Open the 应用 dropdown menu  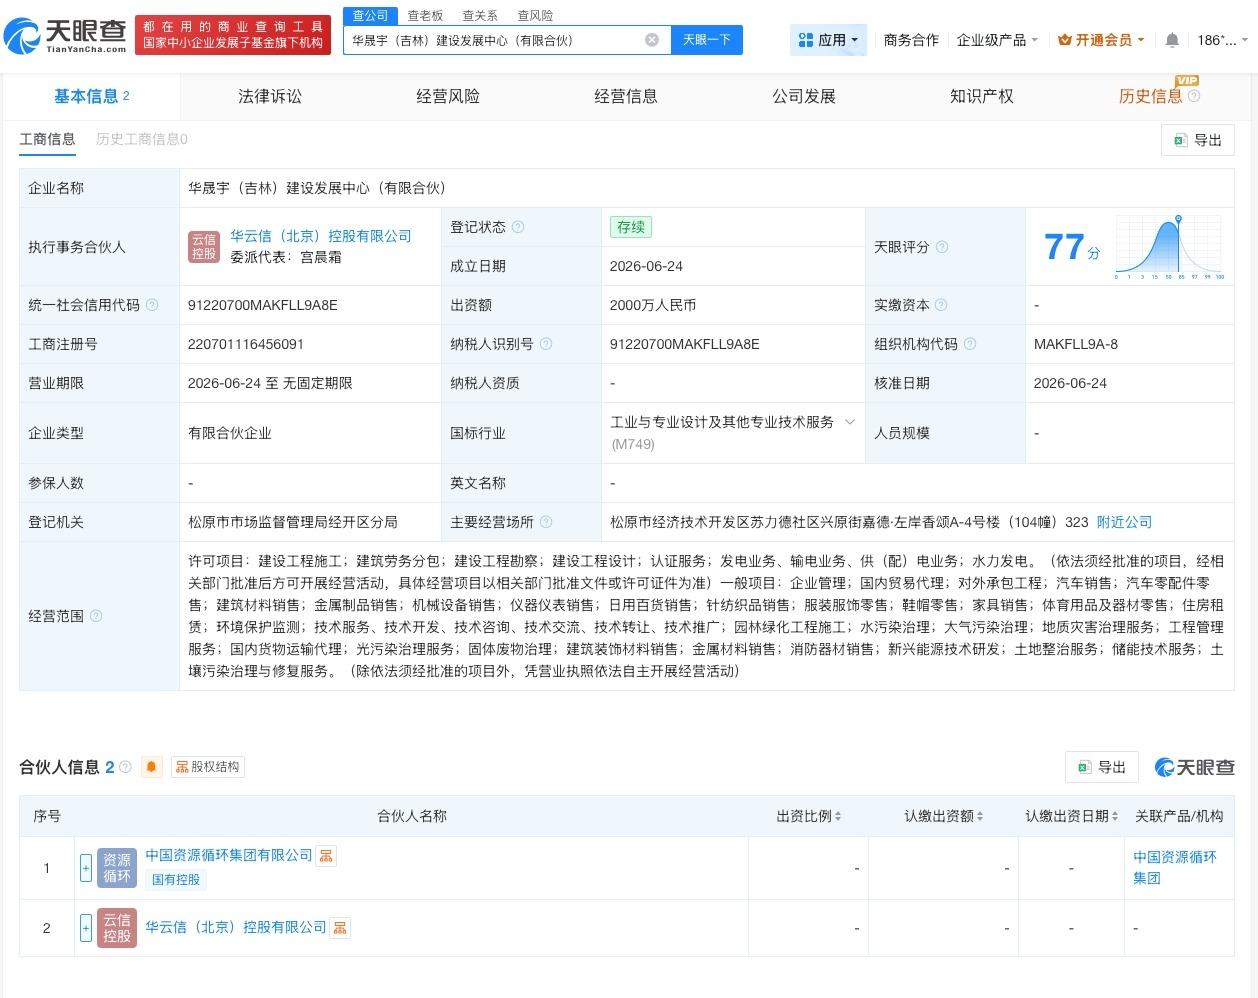pyautogui.click(x=828, y=40)
